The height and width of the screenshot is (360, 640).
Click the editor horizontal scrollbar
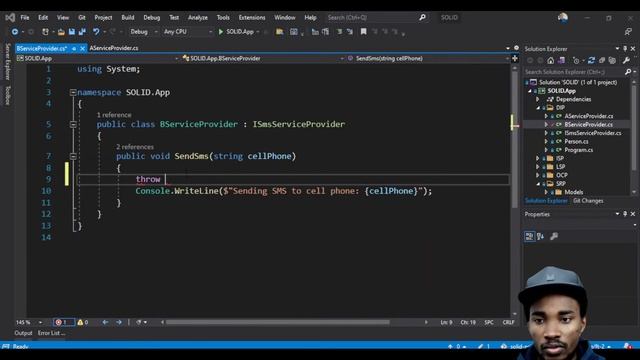pos(277,322)
